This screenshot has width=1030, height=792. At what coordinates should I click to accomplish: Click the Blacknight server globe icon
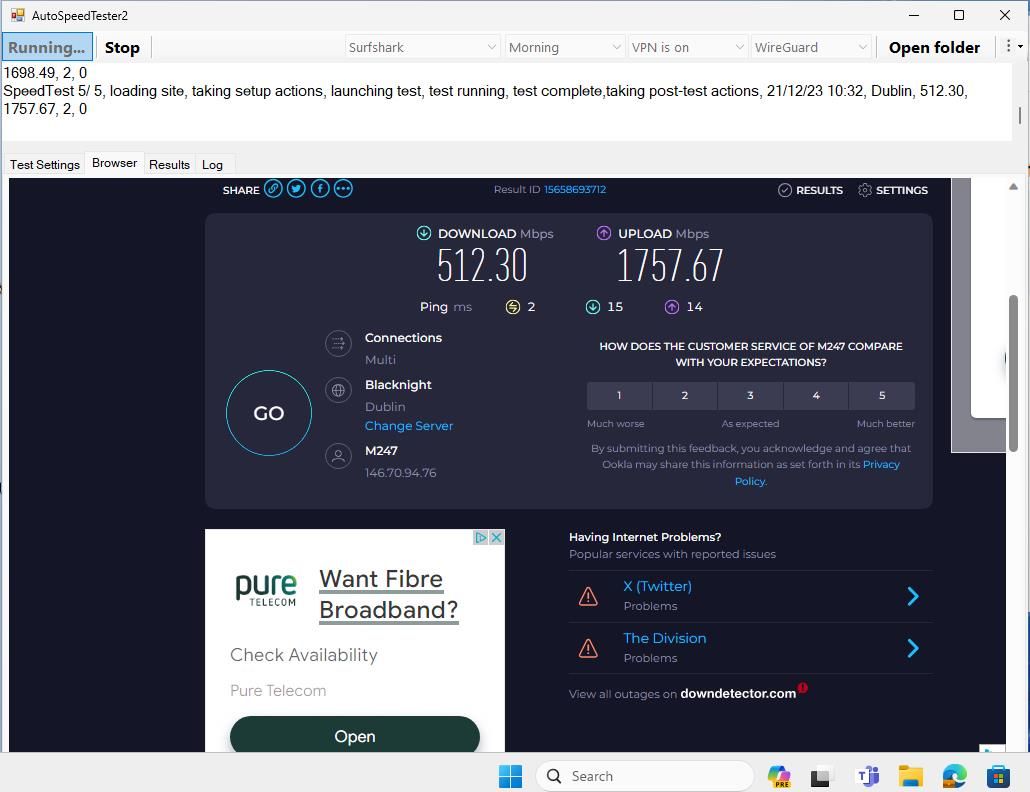click(x=338, y=390)
